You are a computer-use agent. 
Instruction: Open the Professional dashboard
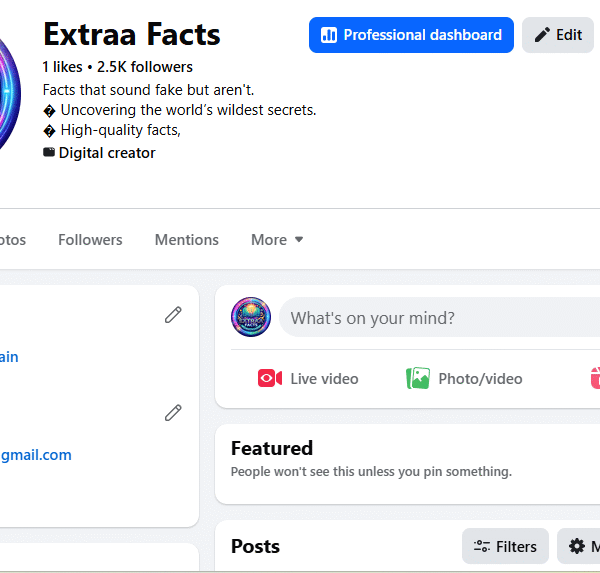(x=411, y=35)
